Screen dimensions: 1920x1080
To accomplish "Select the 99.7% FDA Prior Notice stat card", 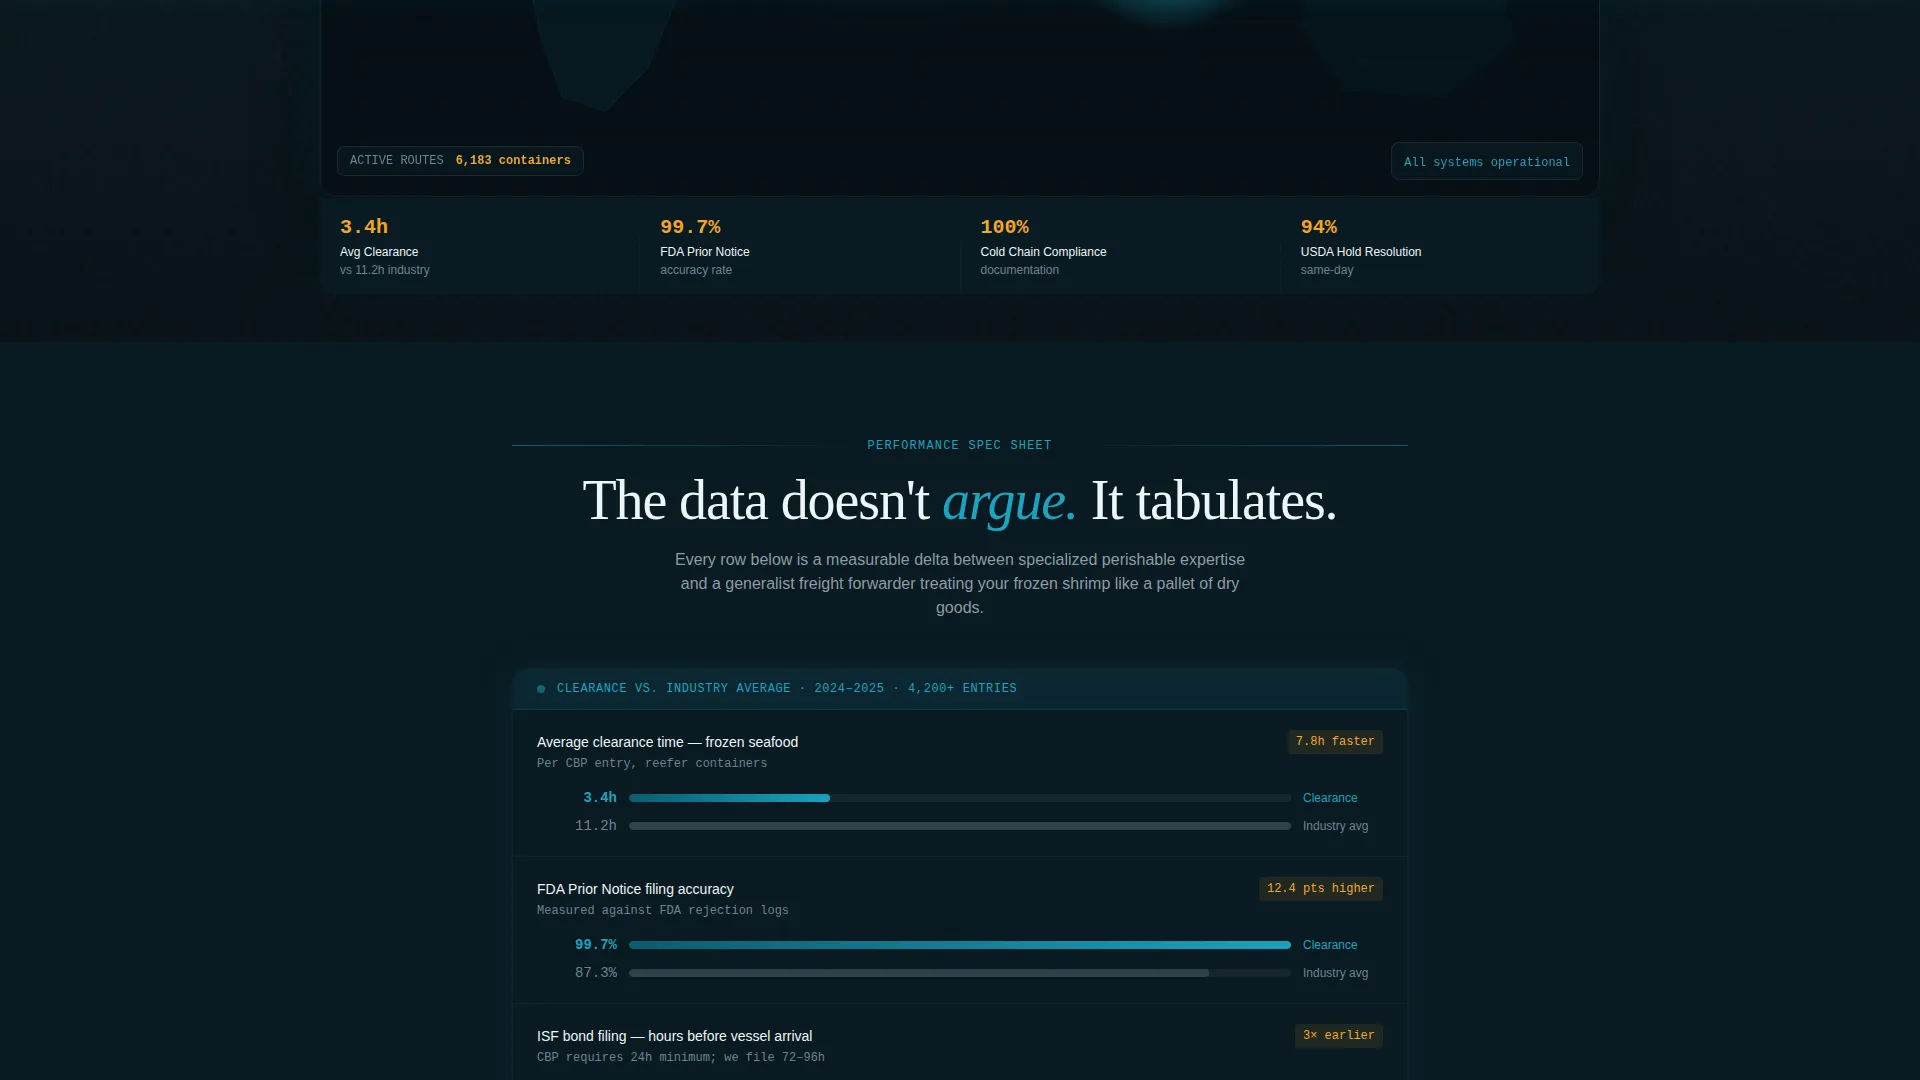I will click(x=800, y=246).
